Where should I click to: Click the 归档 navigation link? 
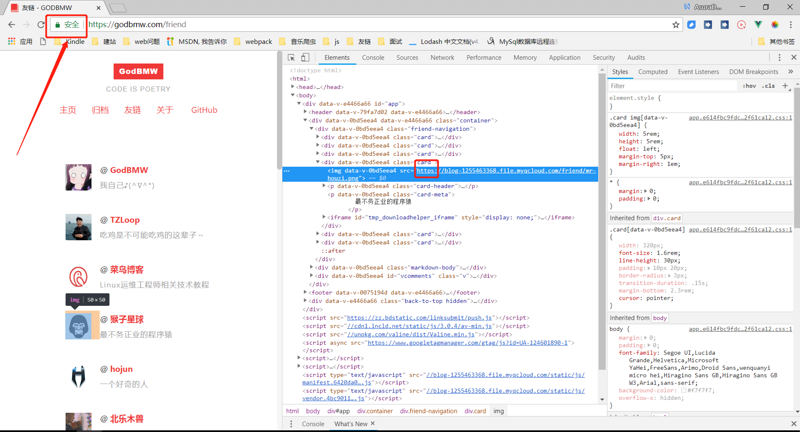click(100, 110)
